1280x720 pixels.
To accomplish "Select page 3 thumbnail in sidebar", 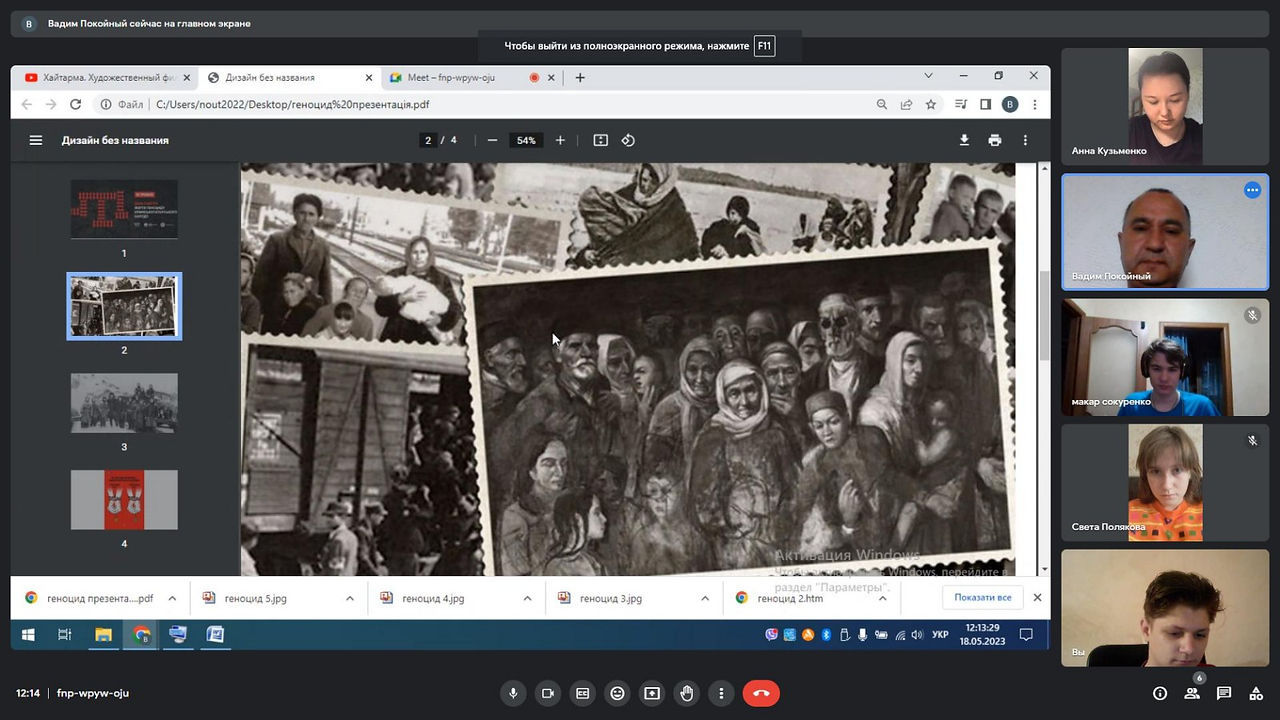I will coord(124,403).
